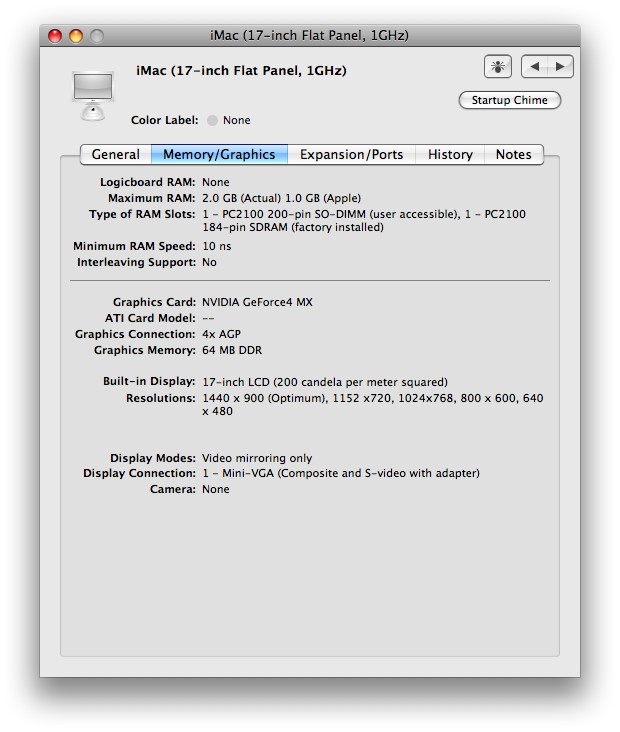Viewport: 620px width, 732px height.
Task: Click Logicboard RAM value 'None'
Action: tap(216, 182)
